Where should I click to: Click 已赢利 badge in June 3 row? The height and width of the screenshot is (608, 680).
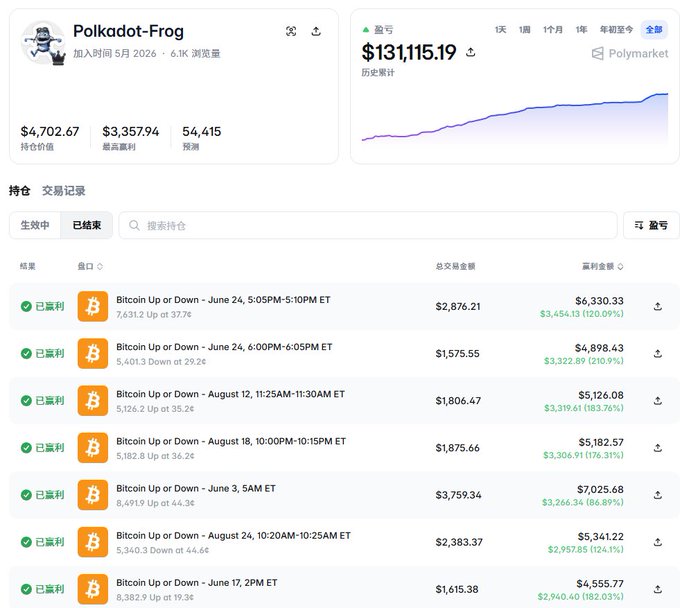[x=42, y=495]
